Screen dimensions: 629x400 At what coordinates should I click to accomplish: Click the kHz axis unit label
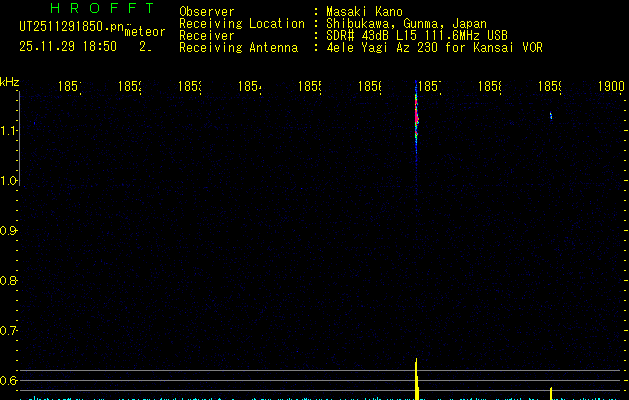10,81
